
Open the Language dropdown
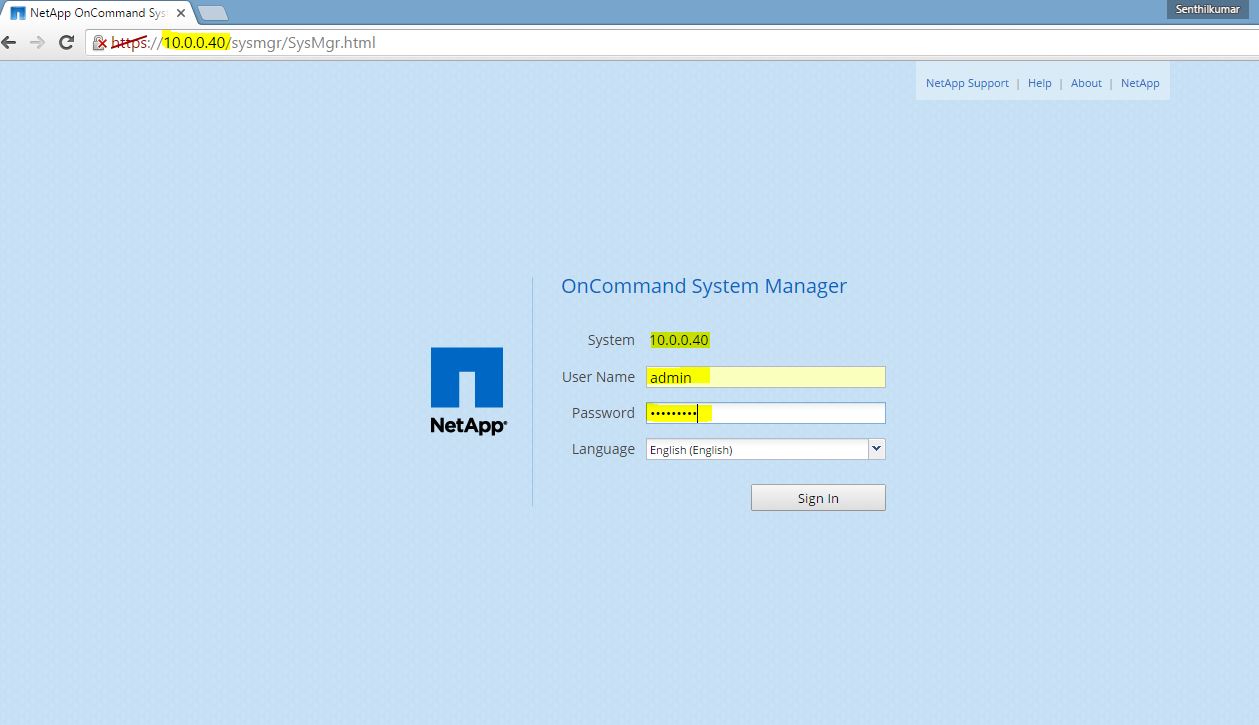point(765,449)
